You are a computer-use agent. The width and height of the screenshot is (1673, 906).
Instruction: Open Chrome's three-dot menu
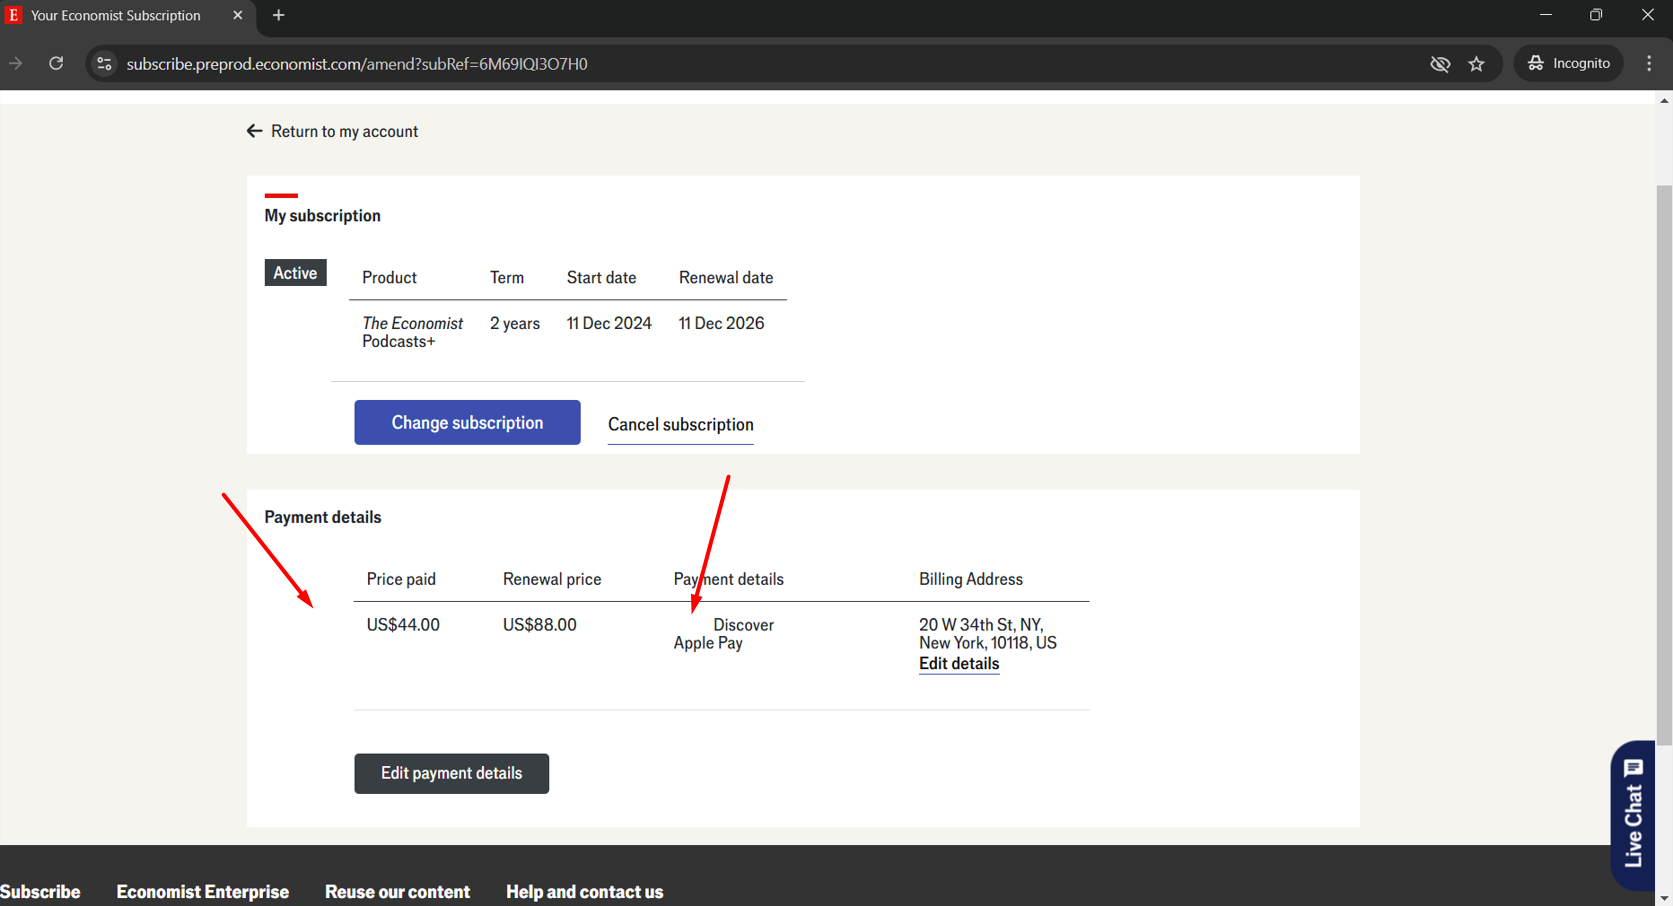(1649, 63)
